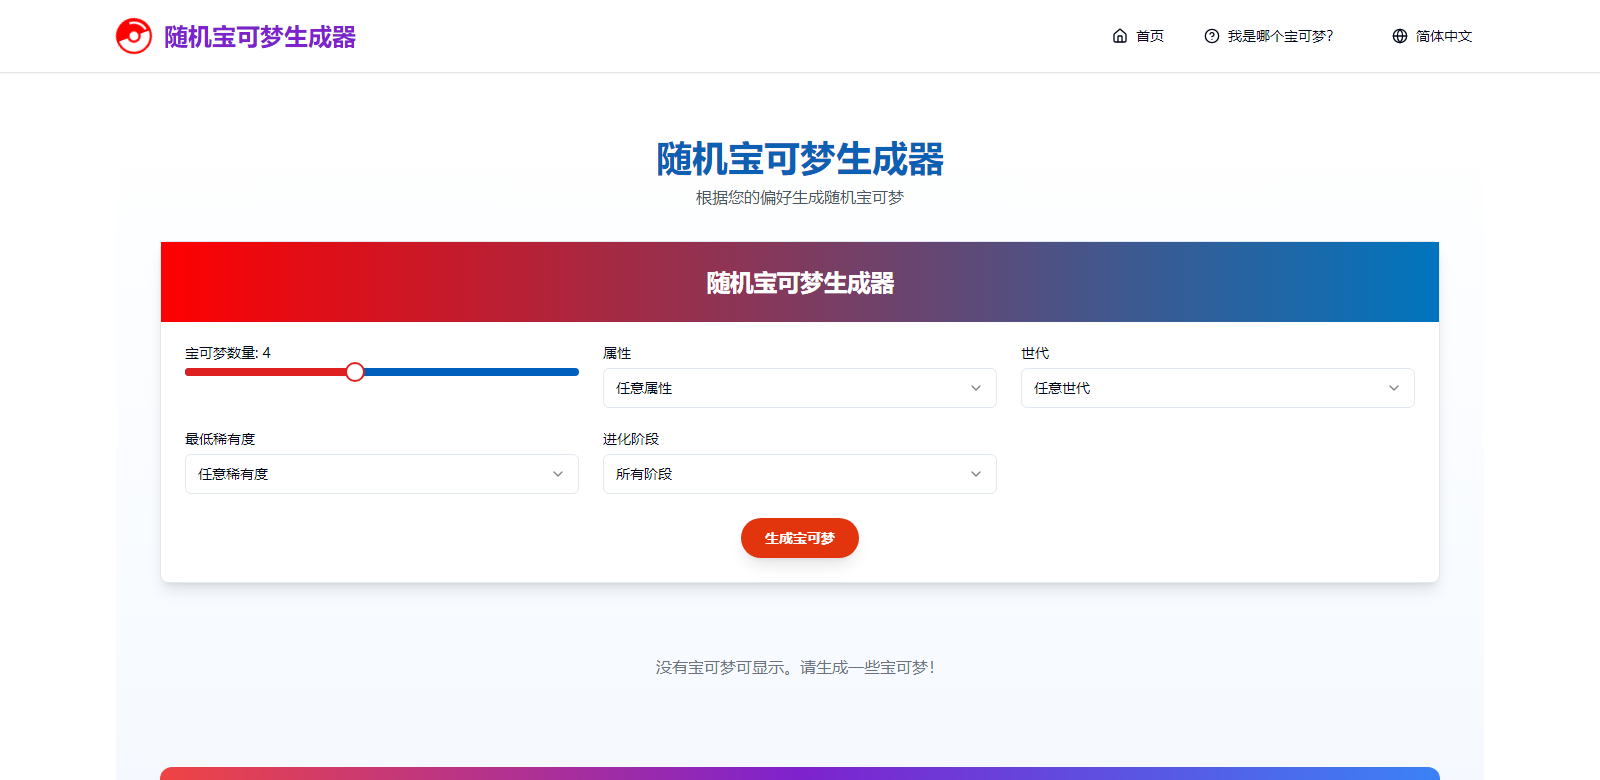Image resolution: width=1600 pixels, height=780 pixels.
Task: Click the home icon beside 首页
Action: point(1120,36)
